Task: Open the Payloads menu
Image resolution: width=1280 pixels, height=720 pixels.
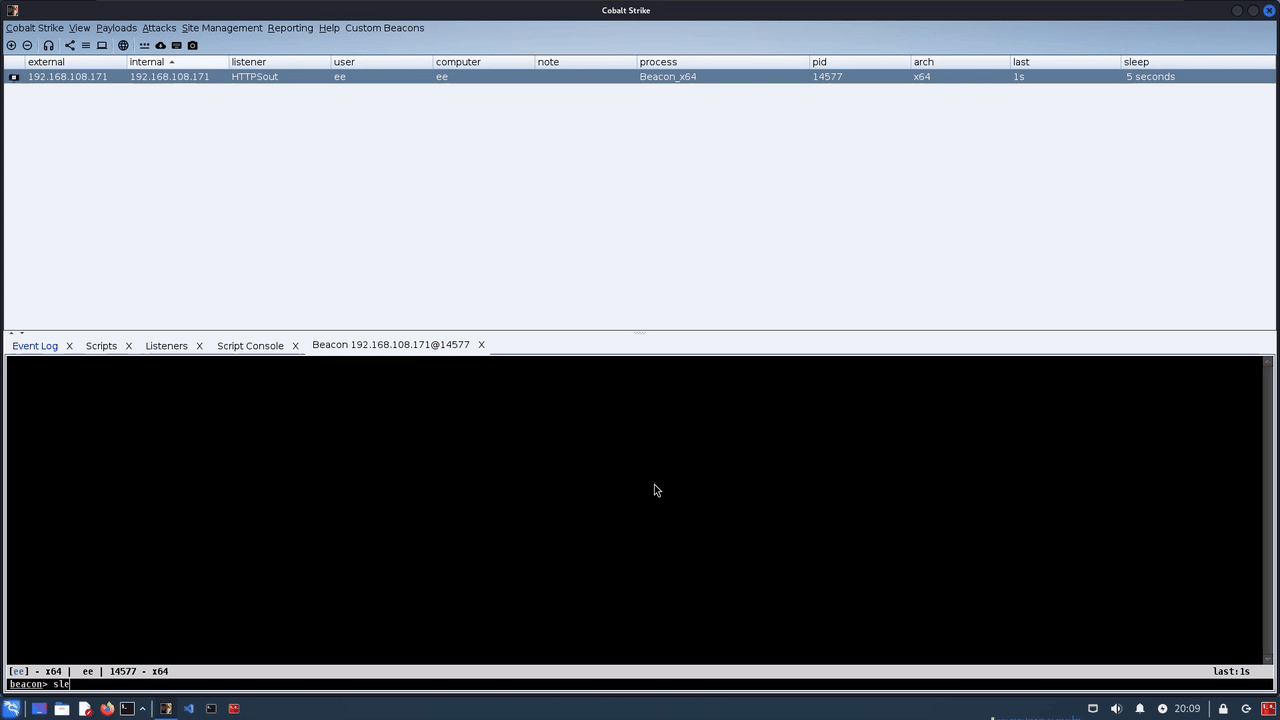Action: 116,28
